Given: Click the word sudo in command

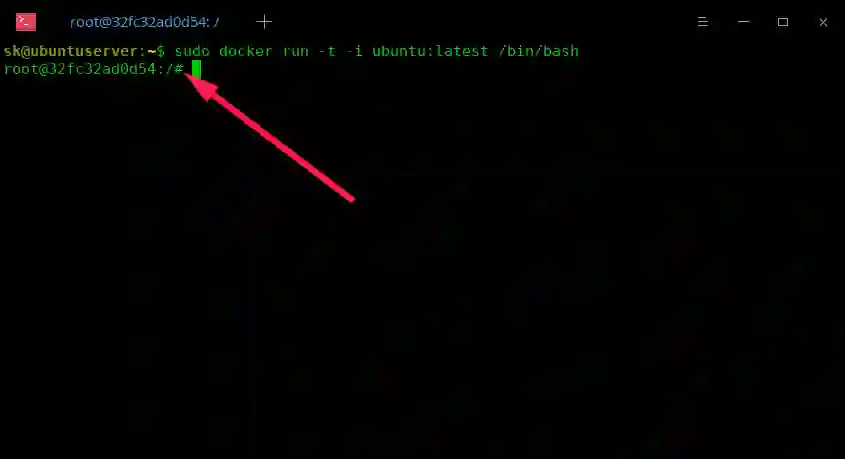Looking at the screenshot, I should coord(192,51).
